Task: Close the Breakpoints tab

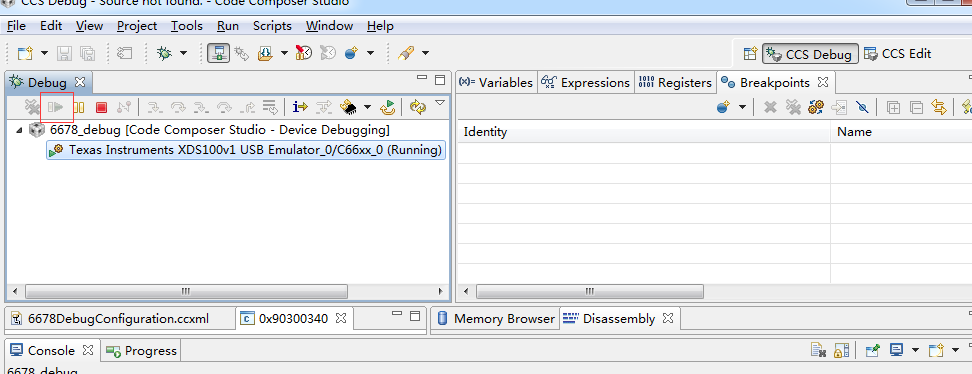Action: 823,82
